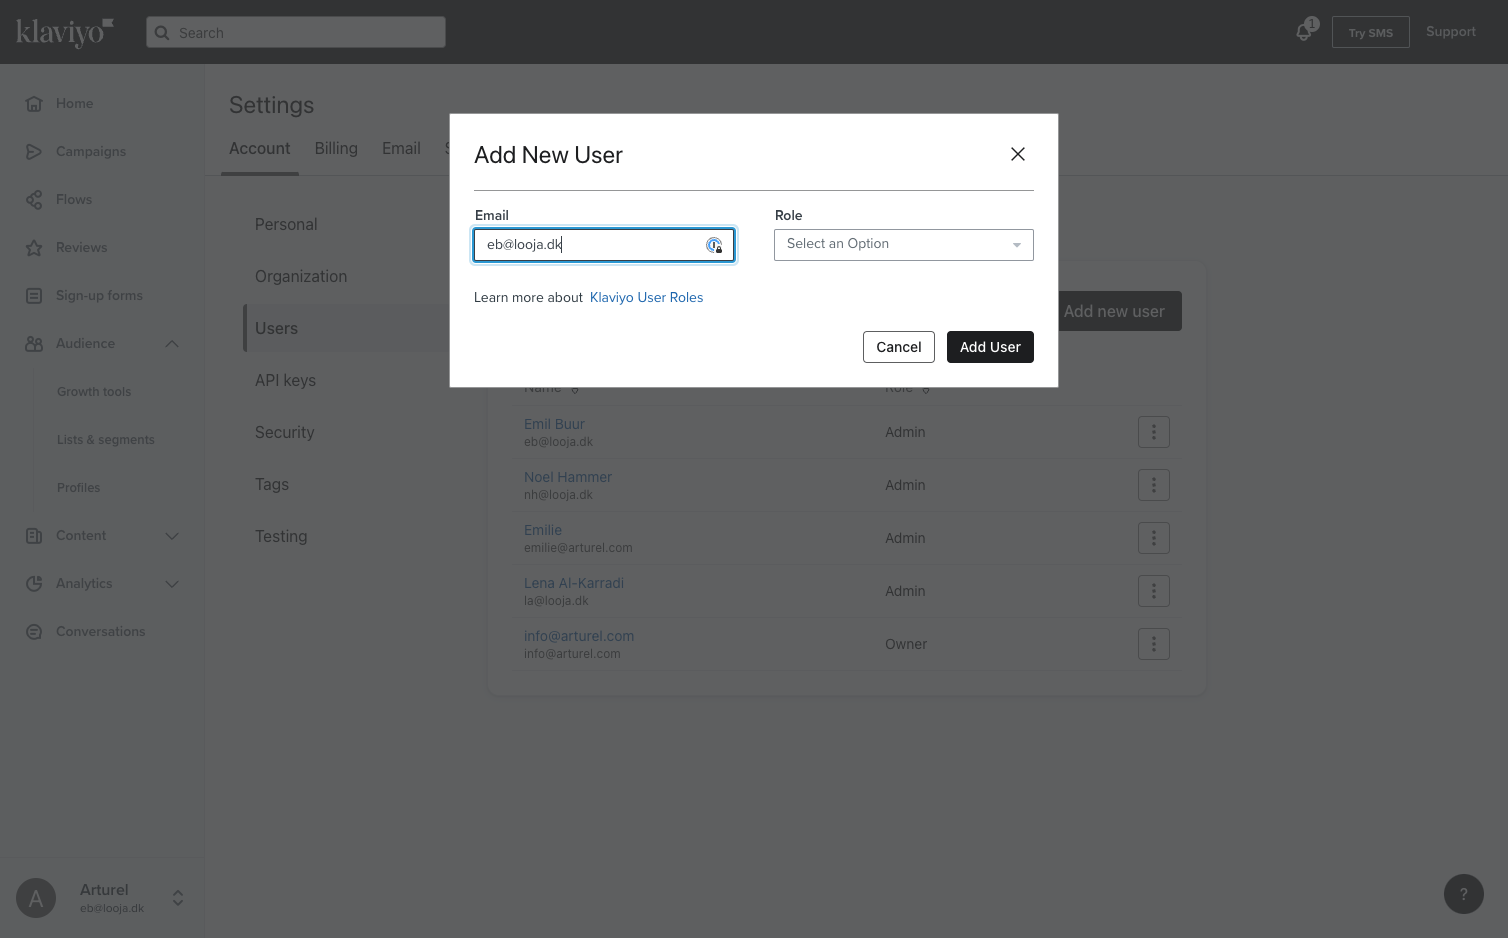The height and width of the screenshot is (938, 1508).
Task: Click the Arturel account avatar
Action: tap(36, 898)
